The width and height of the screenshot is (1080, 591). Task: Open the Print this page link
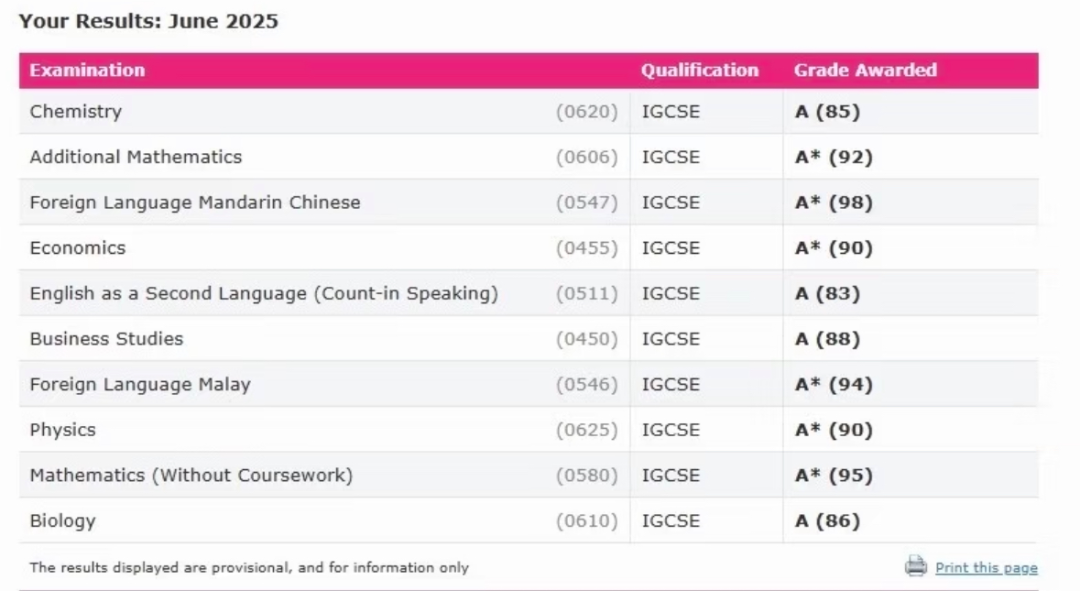pyautogui.click(x=986, y=568)
